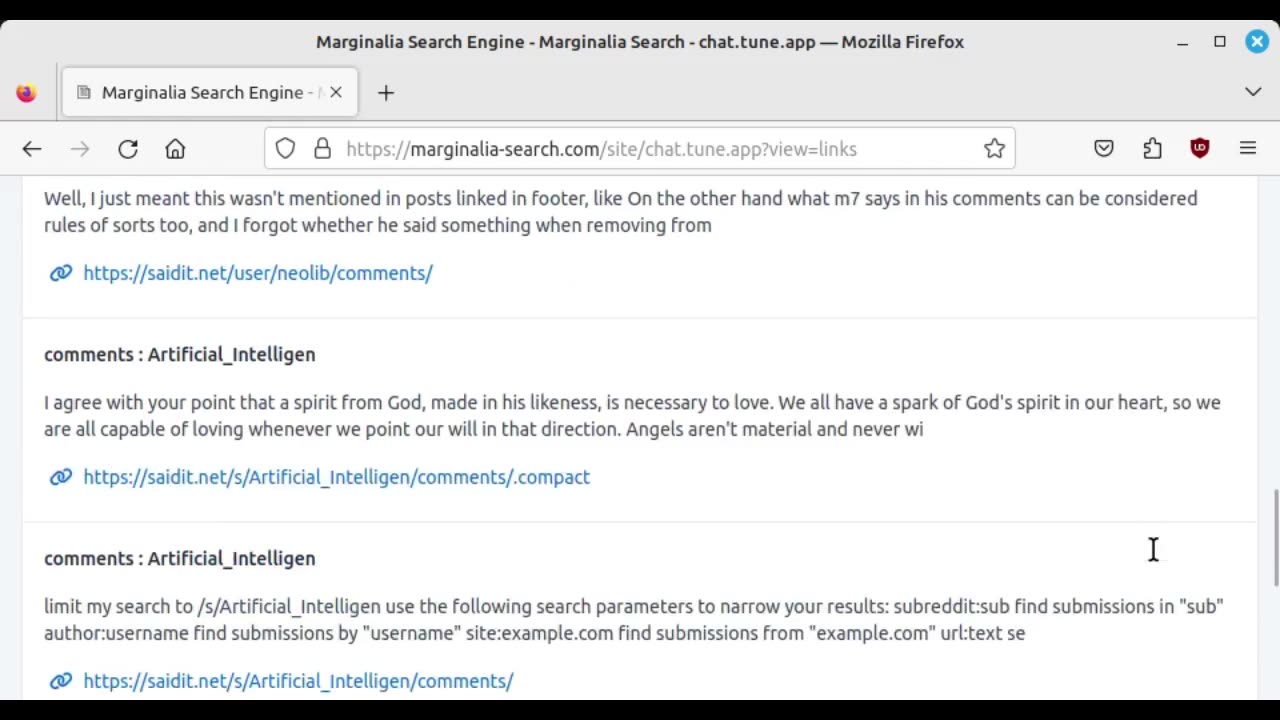The width and height of the screenshot is (1280, 720).
Task: Click the Firefox View icon
Action: [x=26, y=93]
